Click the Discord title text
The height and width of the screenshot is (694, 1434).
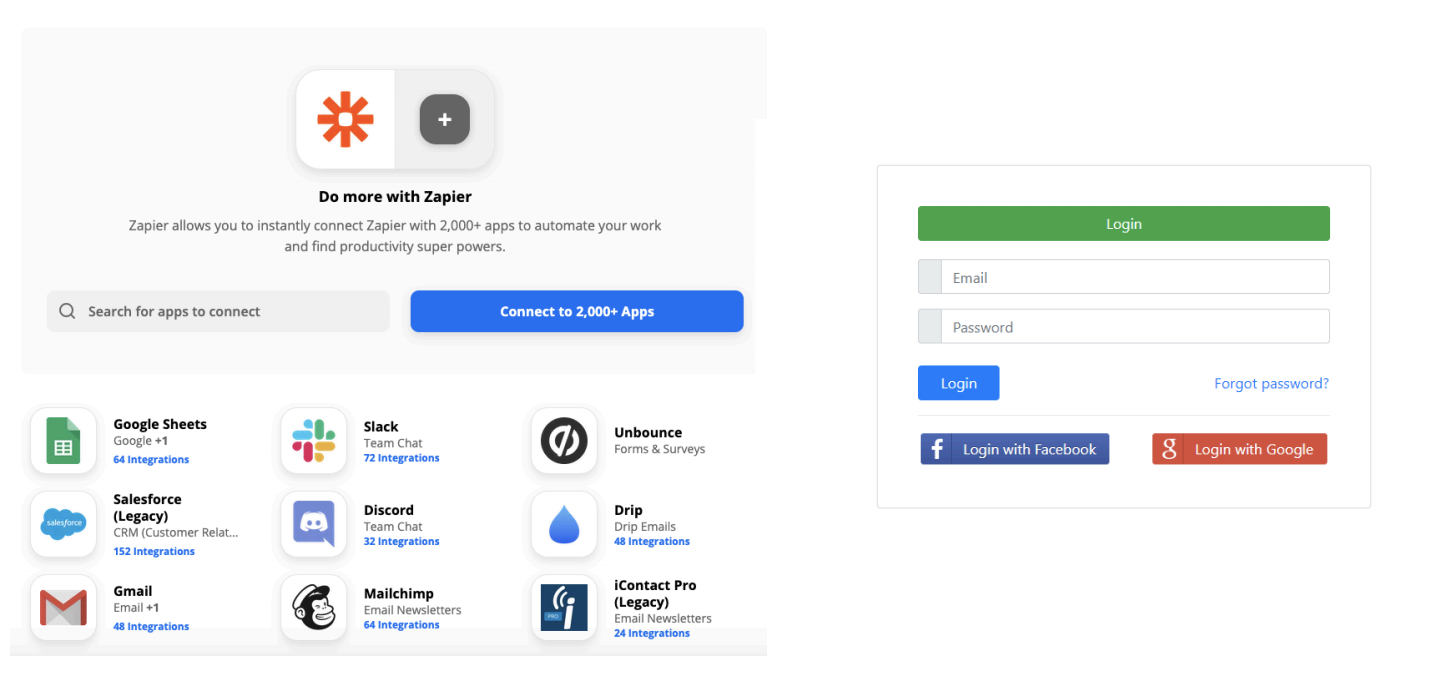pyautogui.click(x=389, y=509)
